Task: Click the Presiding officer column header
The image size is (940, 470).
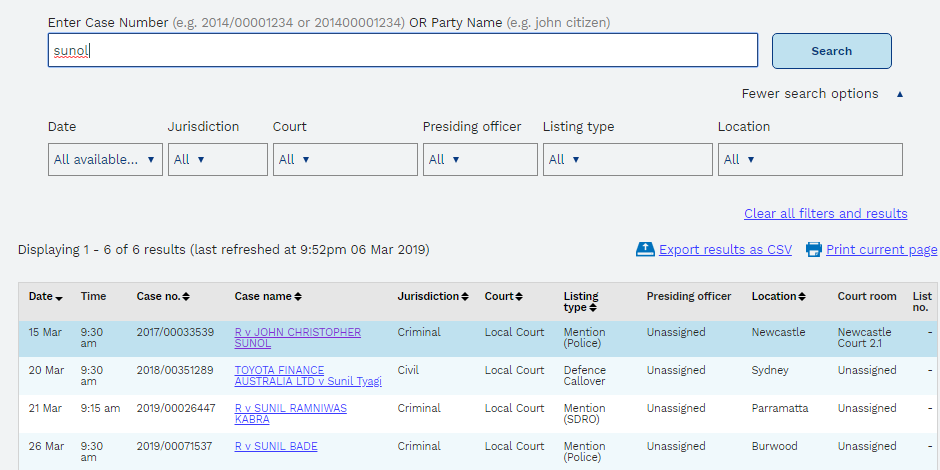Action: (x=689, y=296)
